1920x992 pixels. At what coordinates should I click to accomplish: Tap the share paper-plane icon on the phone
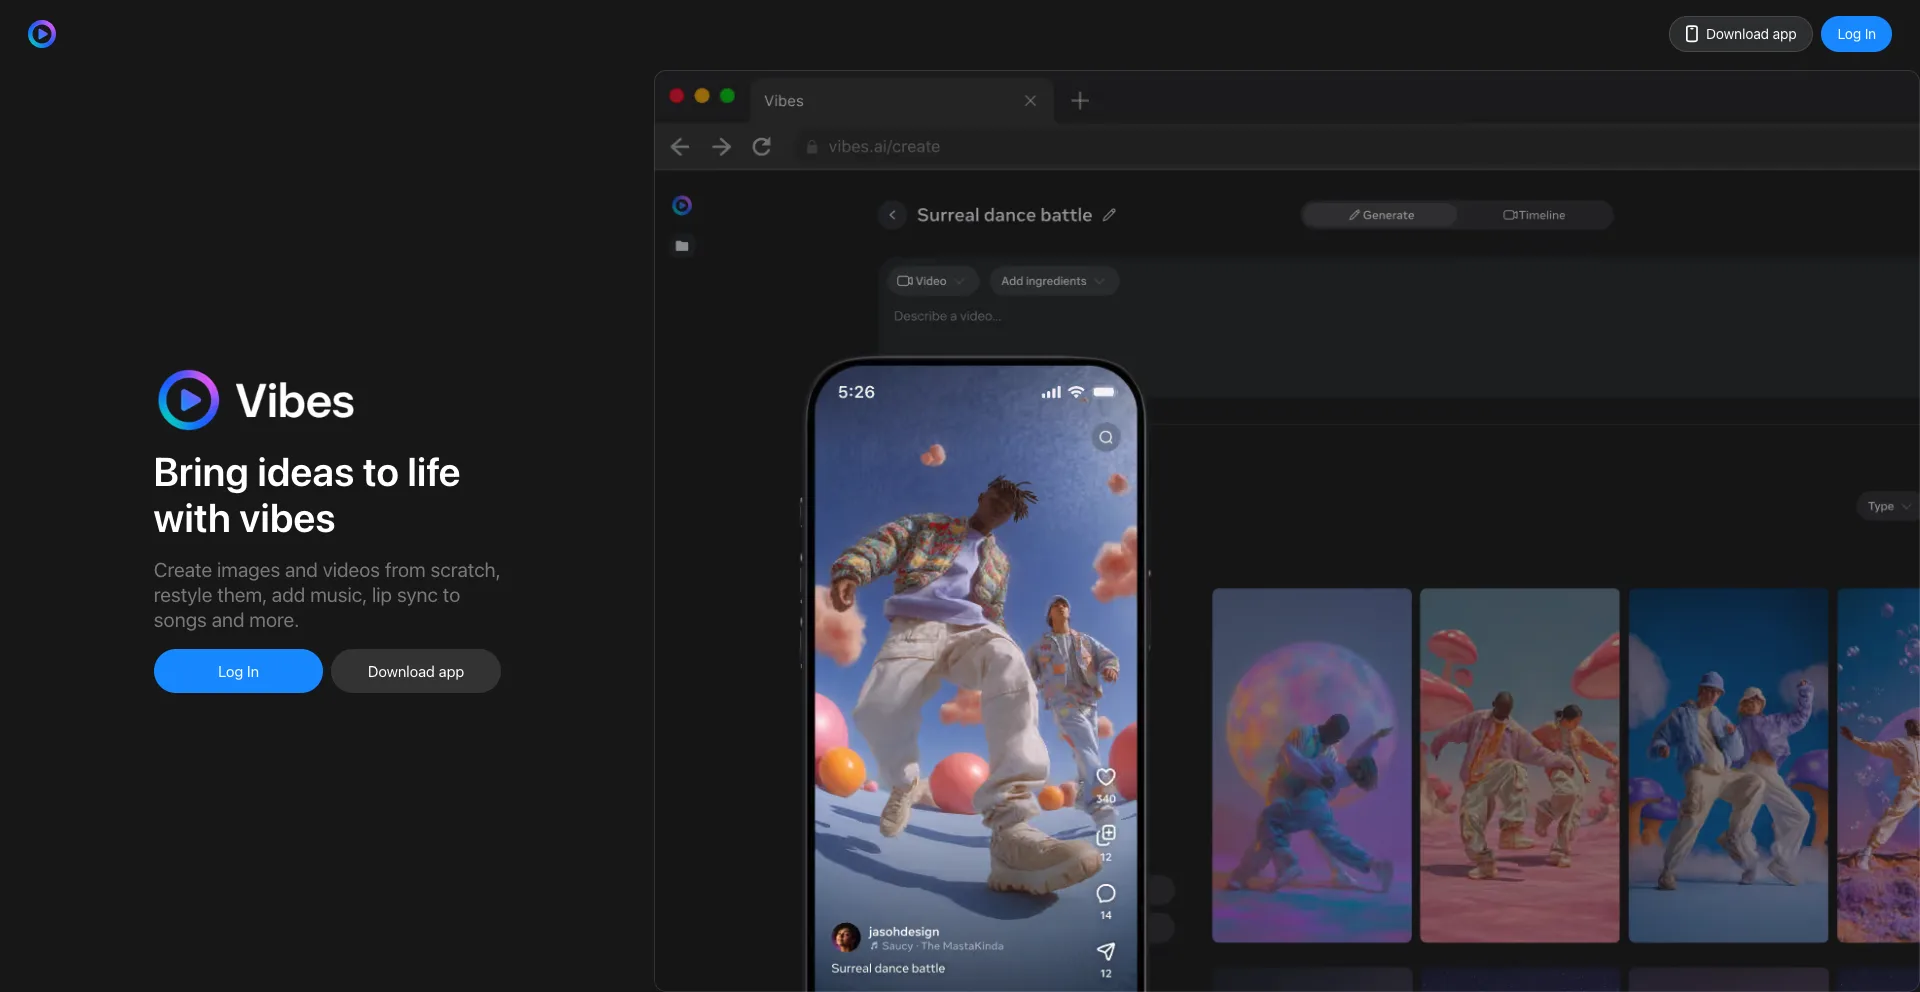pyautogui.click(x=1106, y=951)
